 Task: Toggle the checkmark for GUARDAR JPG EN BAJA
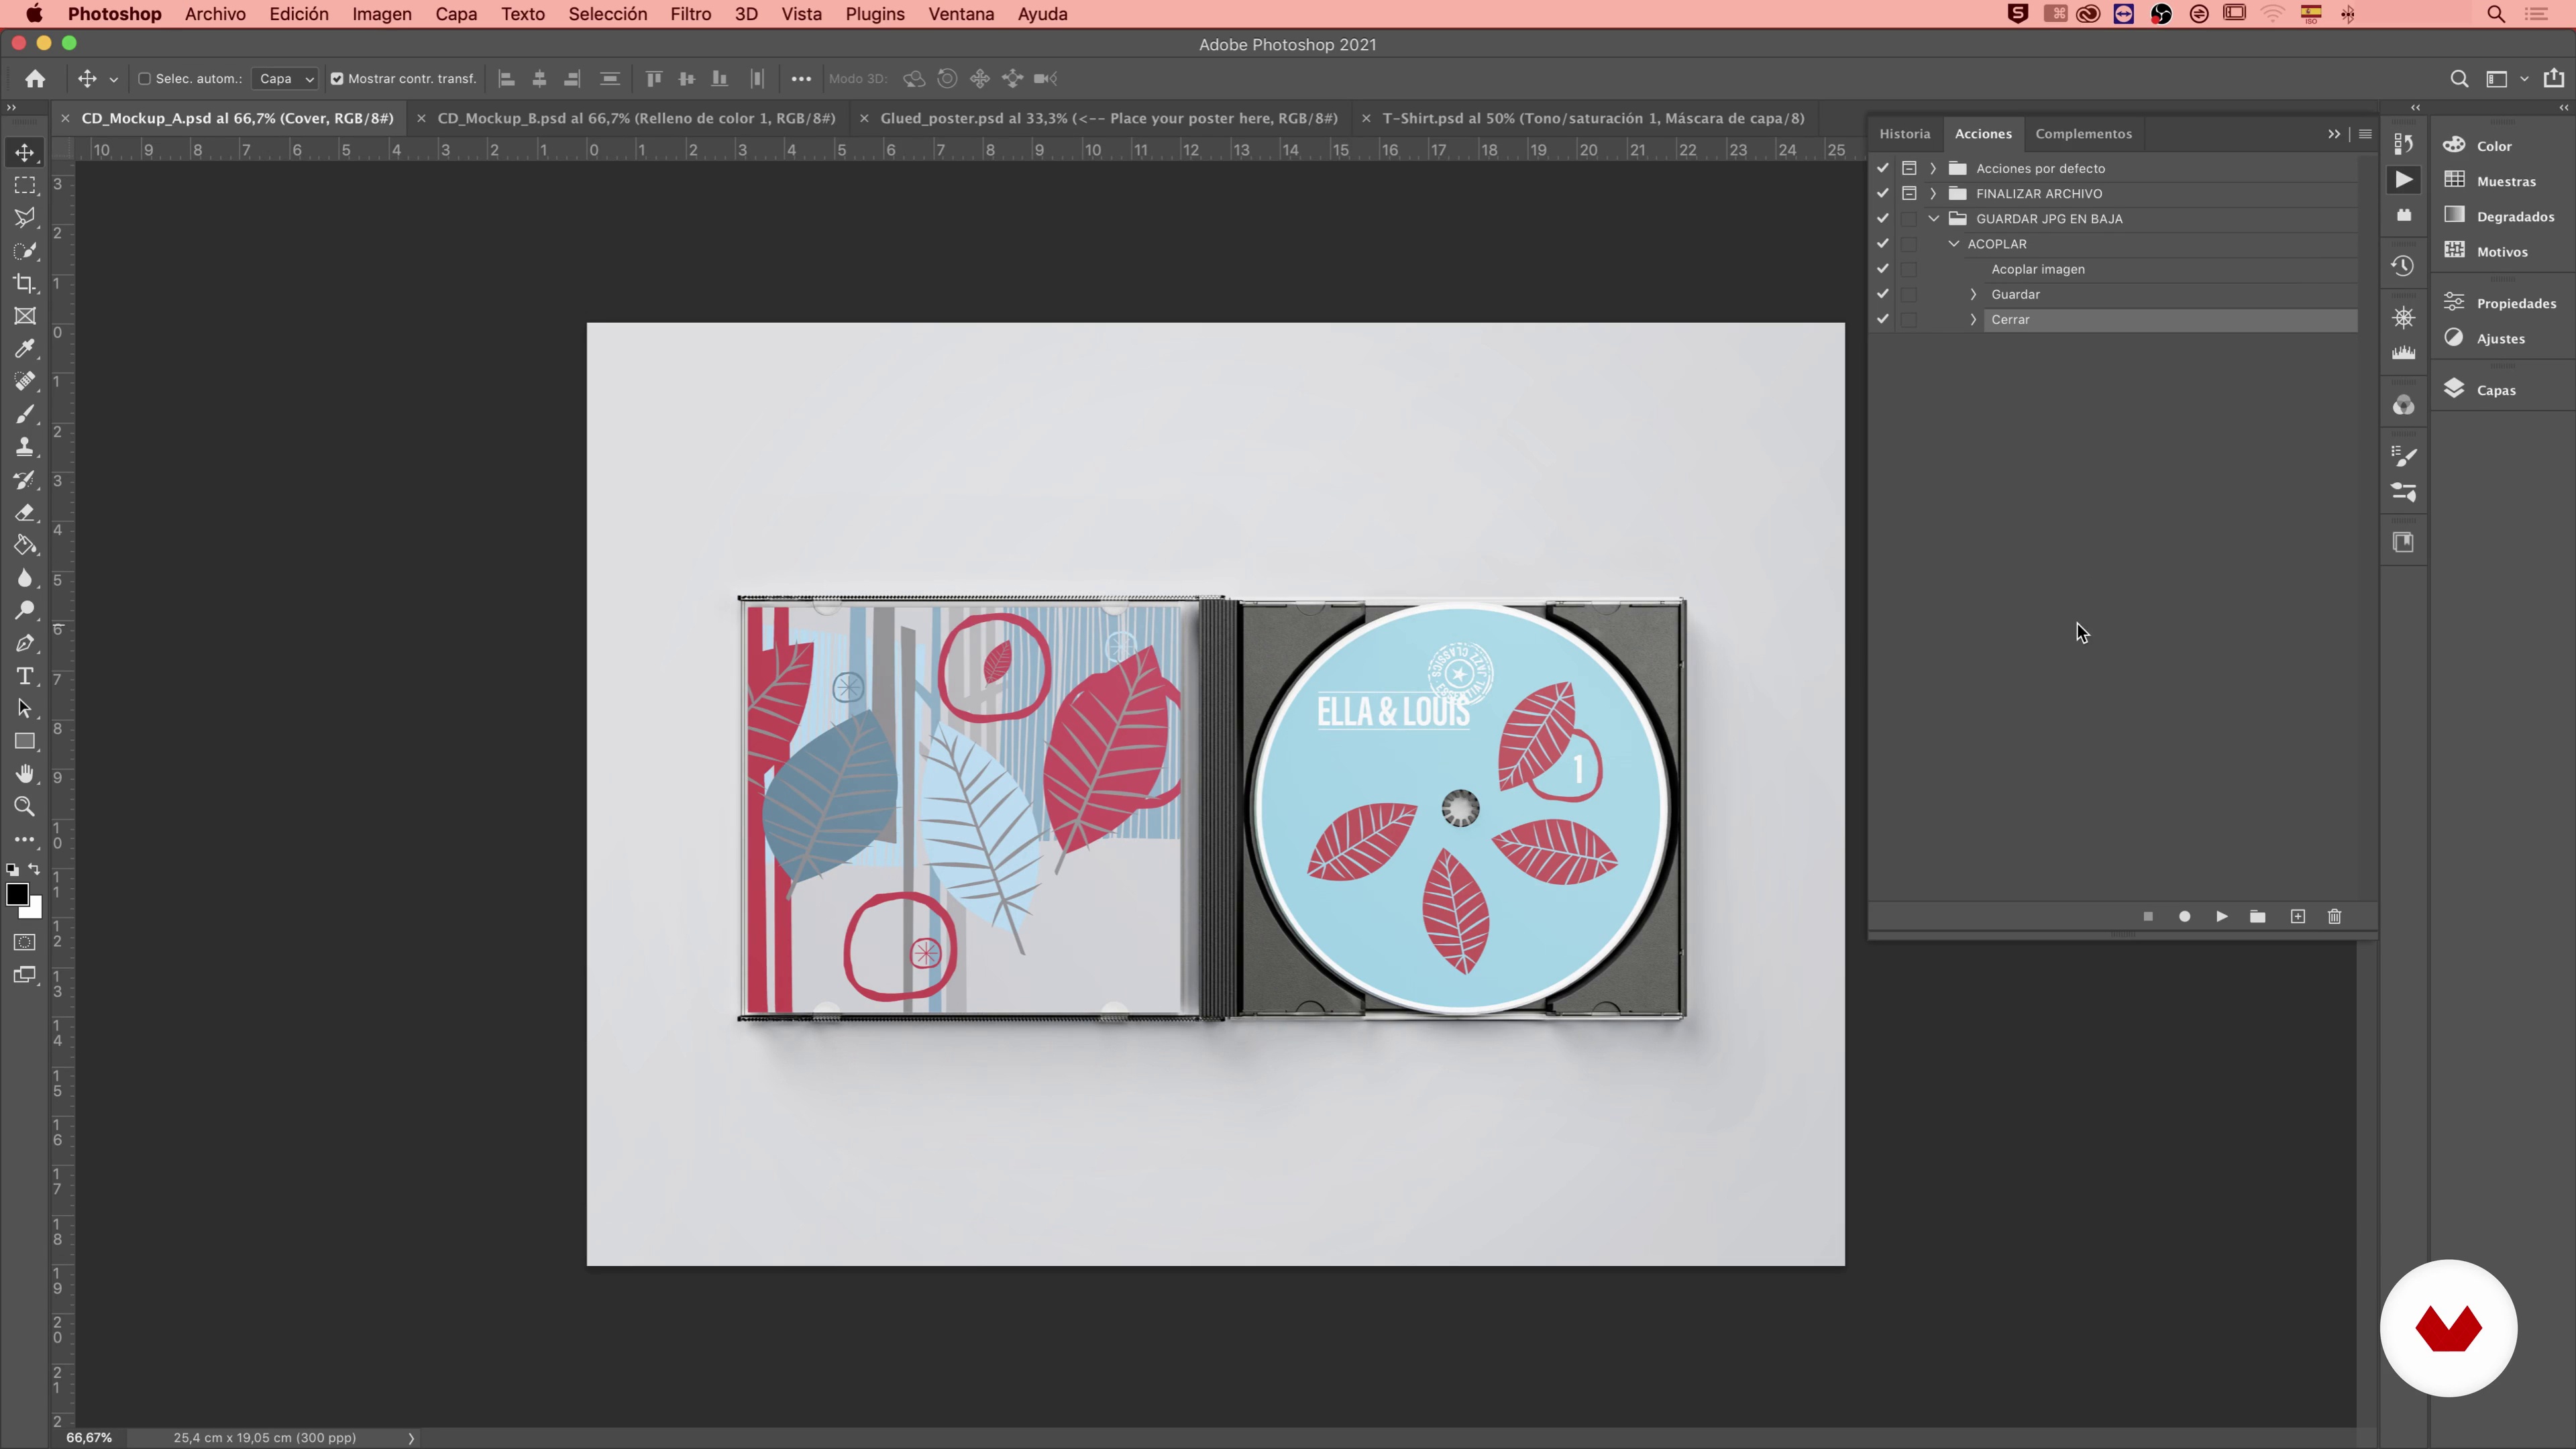coord(1883,218)
